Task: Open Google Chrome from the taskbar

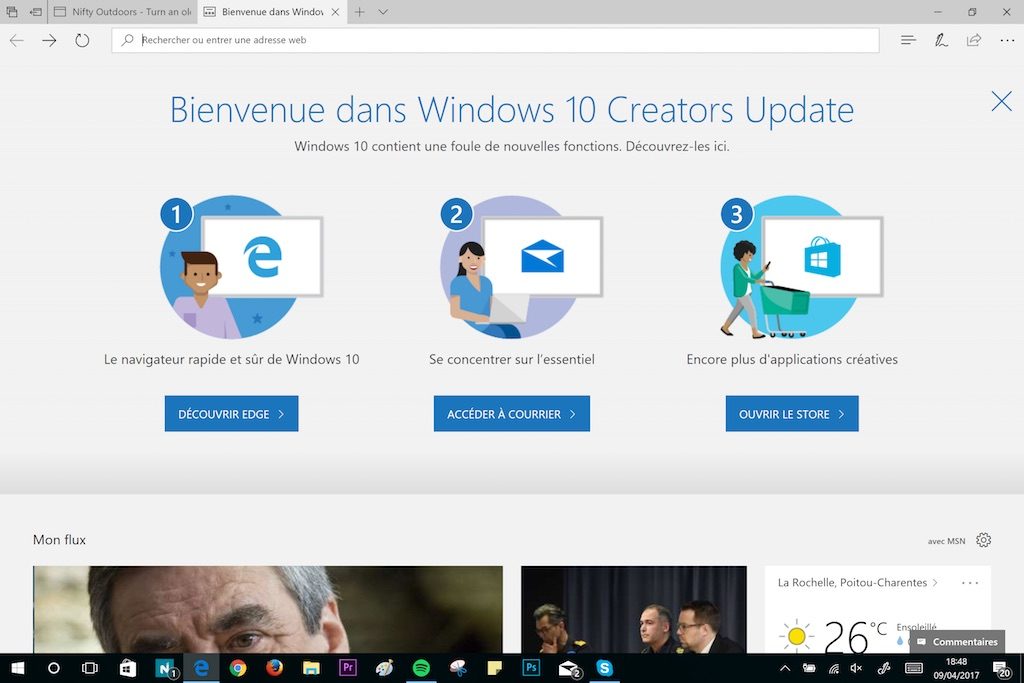Action: [238, 668]
